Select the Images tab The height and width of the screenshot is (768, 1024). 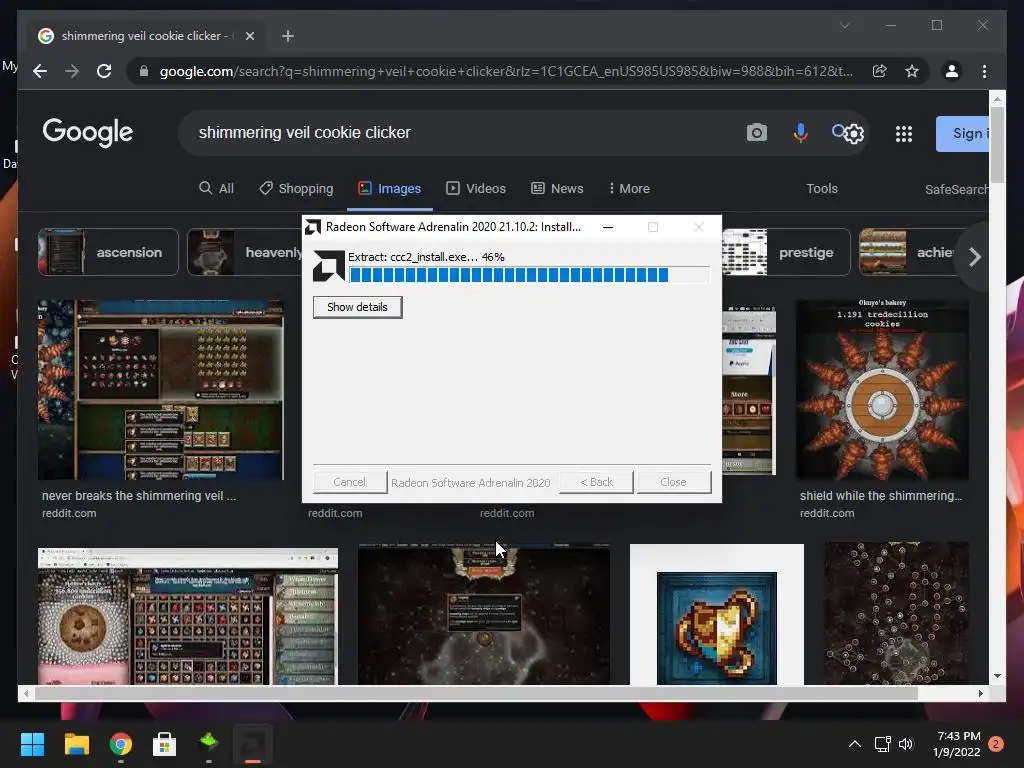[389, 188]
